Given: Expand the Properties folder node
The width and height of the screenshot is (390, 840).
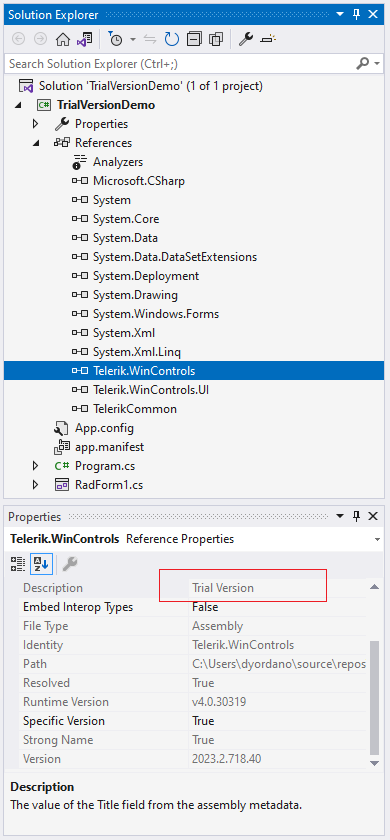Looking at the screenshot, I should (x=36, y=124).
